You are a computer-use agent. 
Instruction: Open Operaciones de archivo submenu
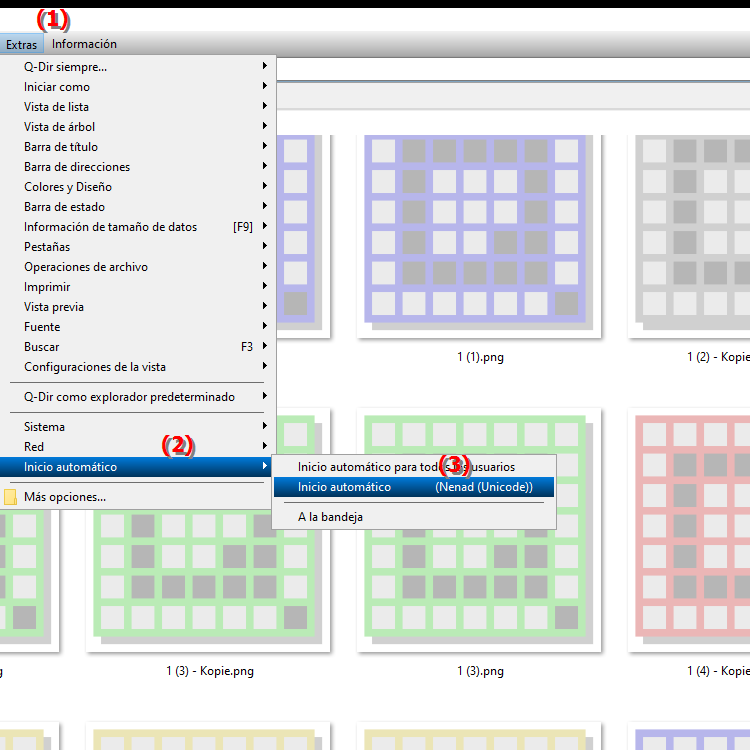click(x=138, y=267)
